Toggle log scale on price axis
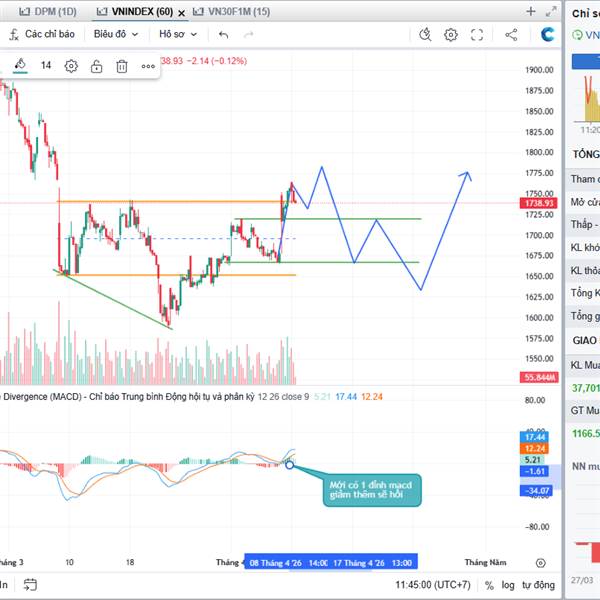The image size is (600, 600). tap(509, 585)
